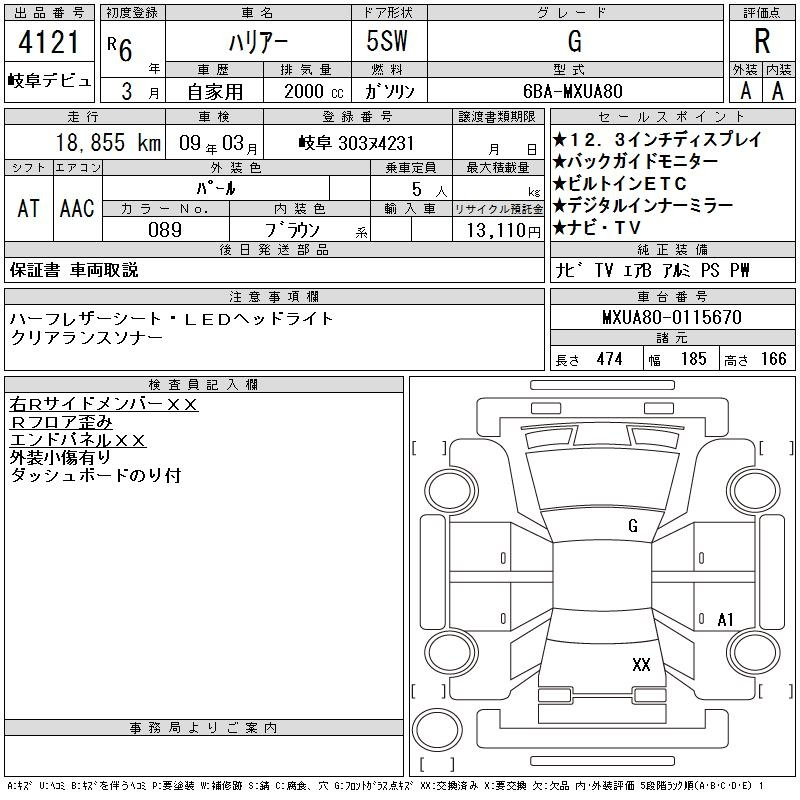
Task: Click the underlined エンドパネル×× note
Action: coord(78,440)
